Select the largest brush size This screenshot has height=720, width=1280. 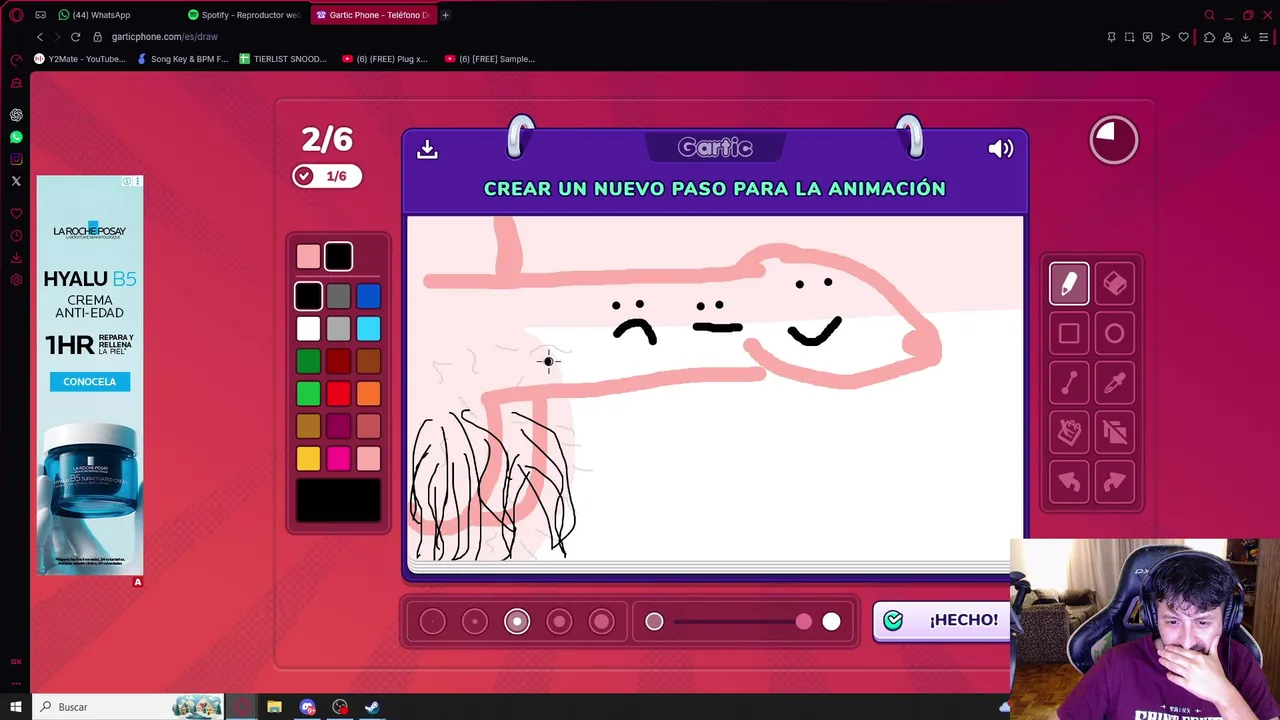point(601,622)
